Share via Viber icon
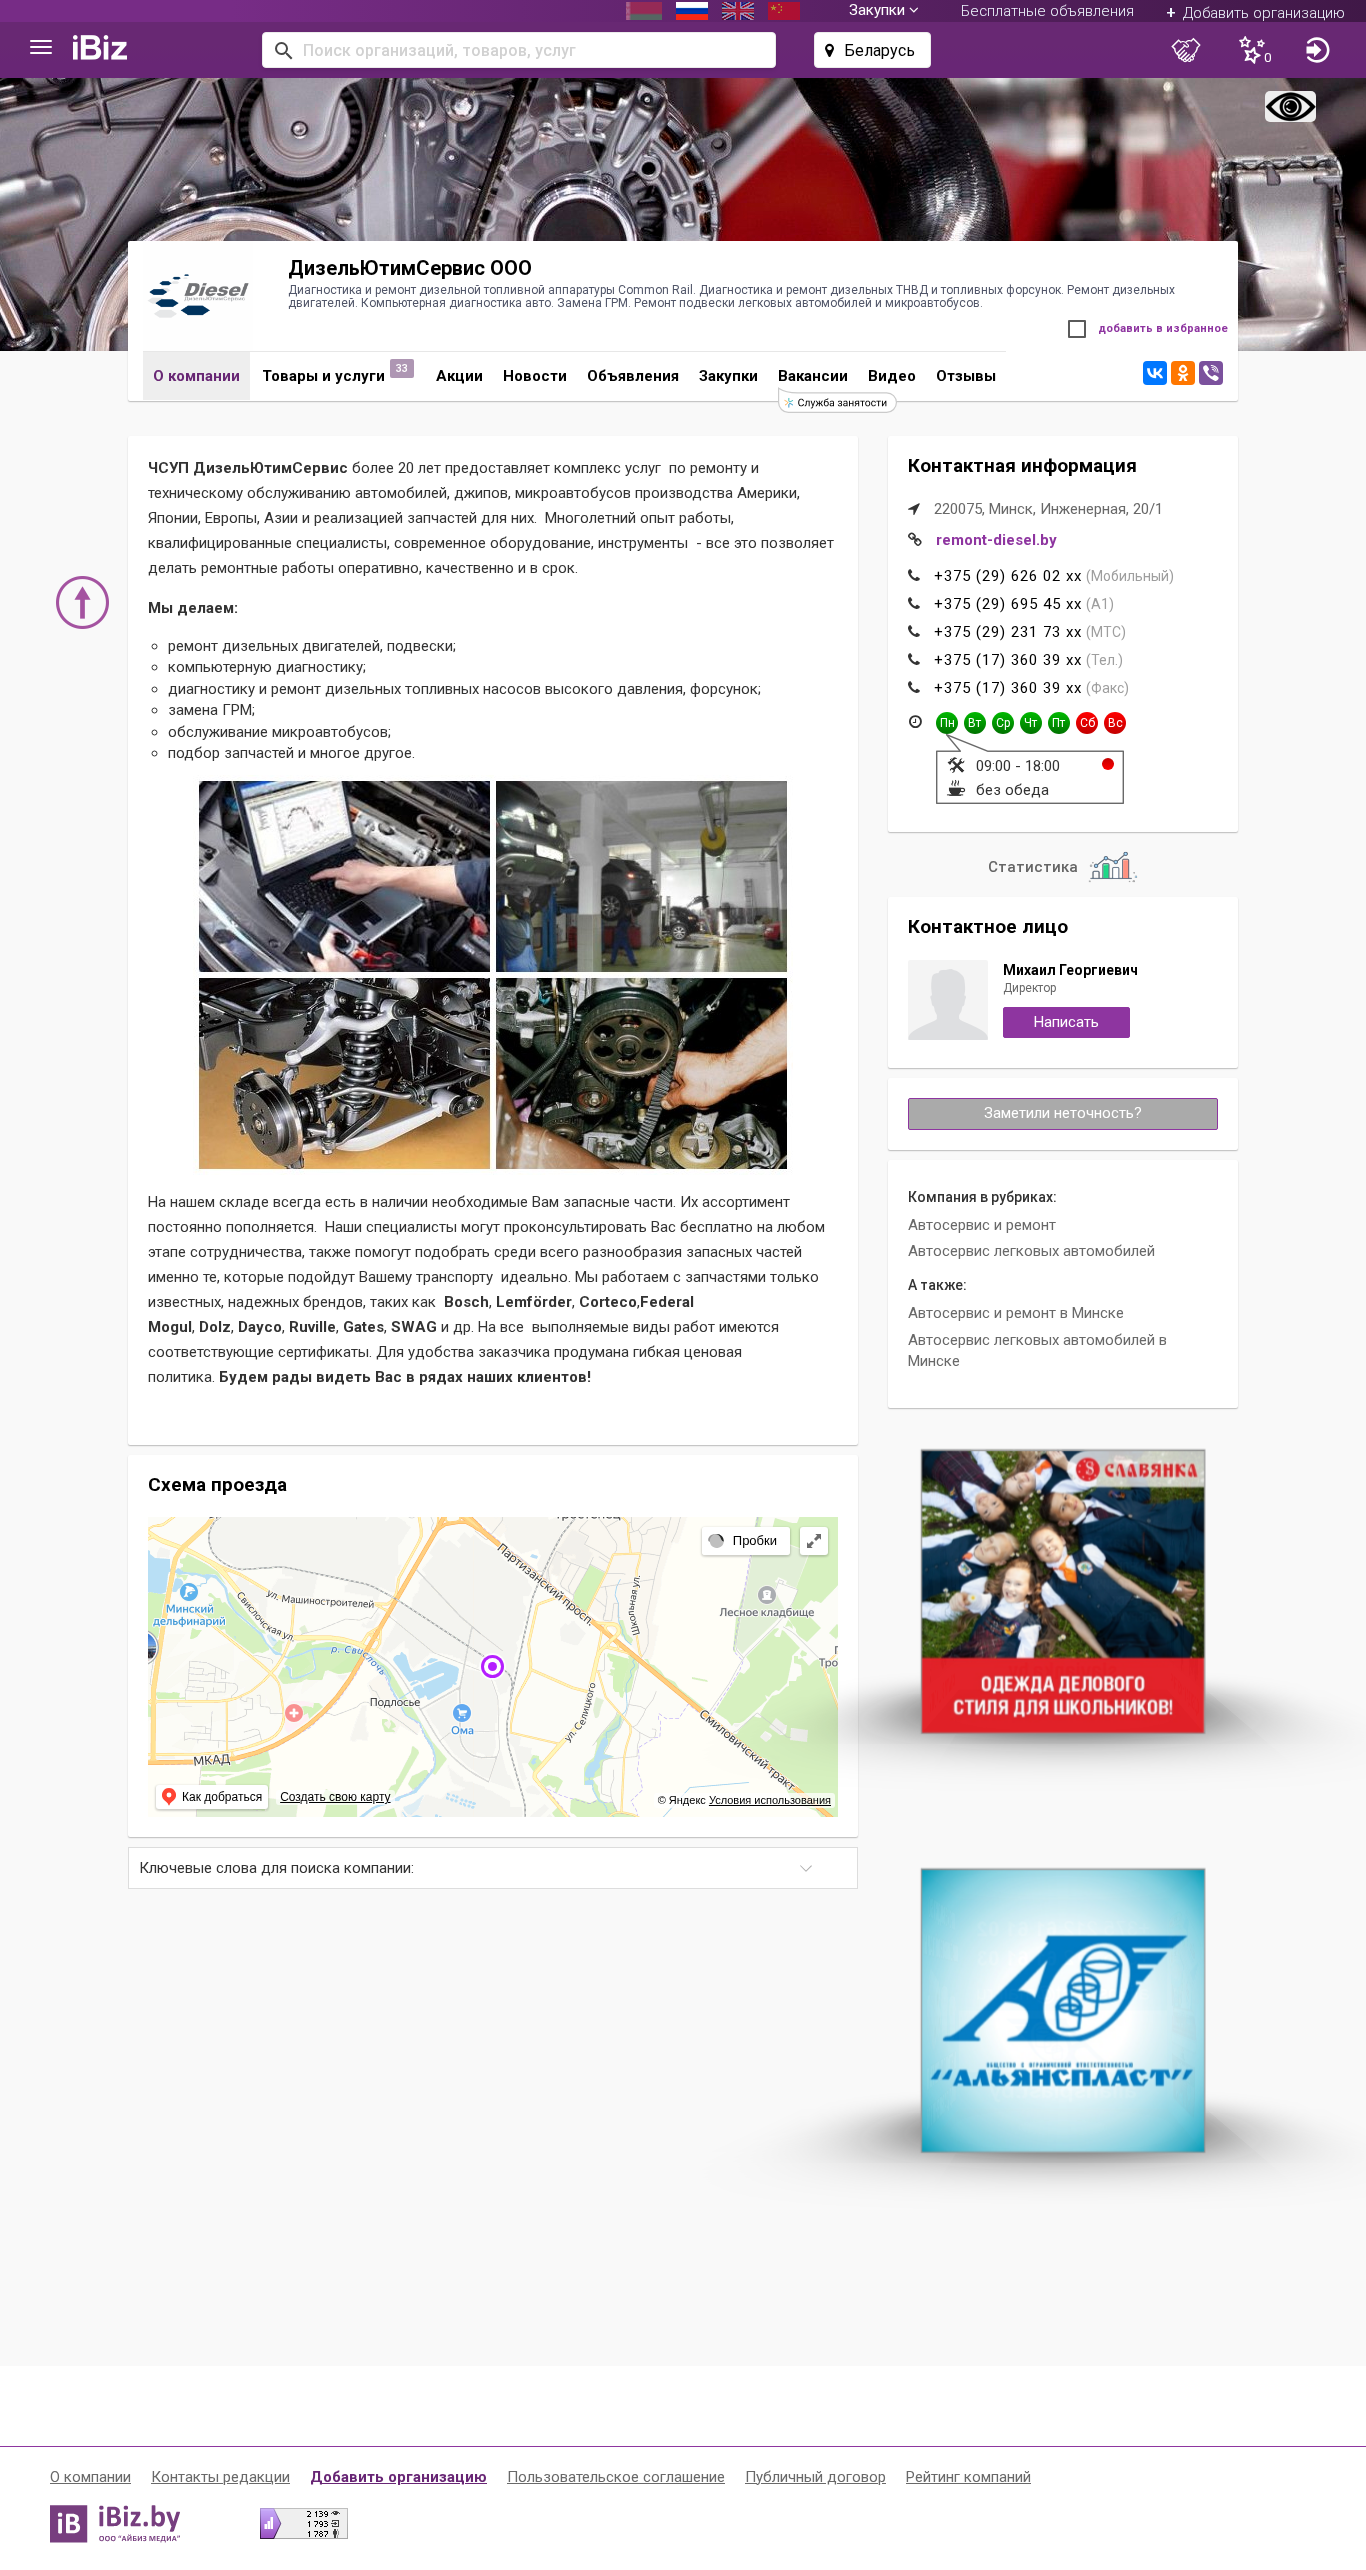Image resolution: width=1366 pixels, height=2570 pixels. click(x=1211, y=373)
